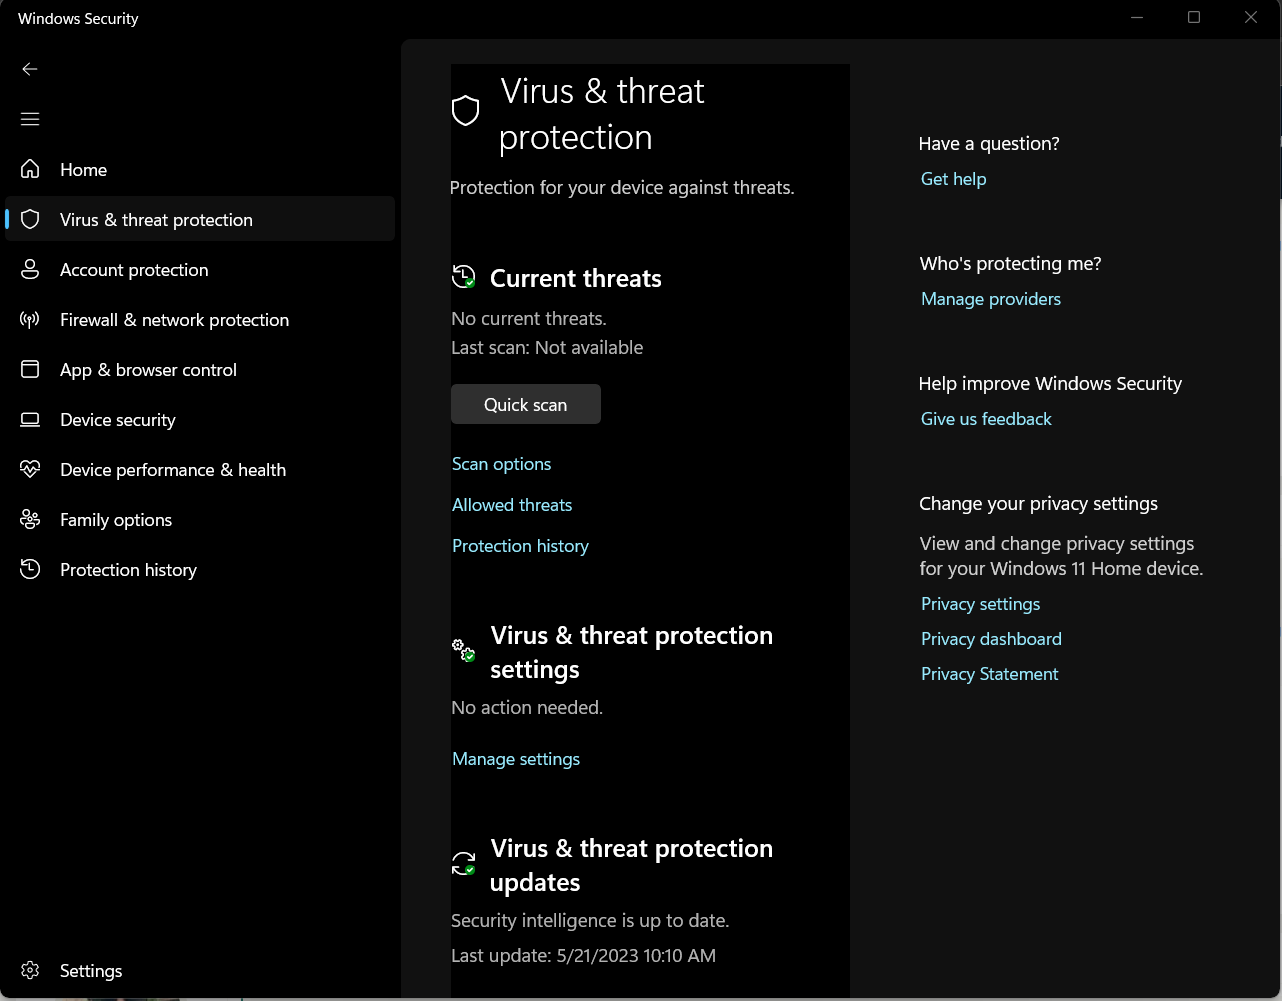
Task: Open Protection history in the sidebar
Action: pos(128,570)
